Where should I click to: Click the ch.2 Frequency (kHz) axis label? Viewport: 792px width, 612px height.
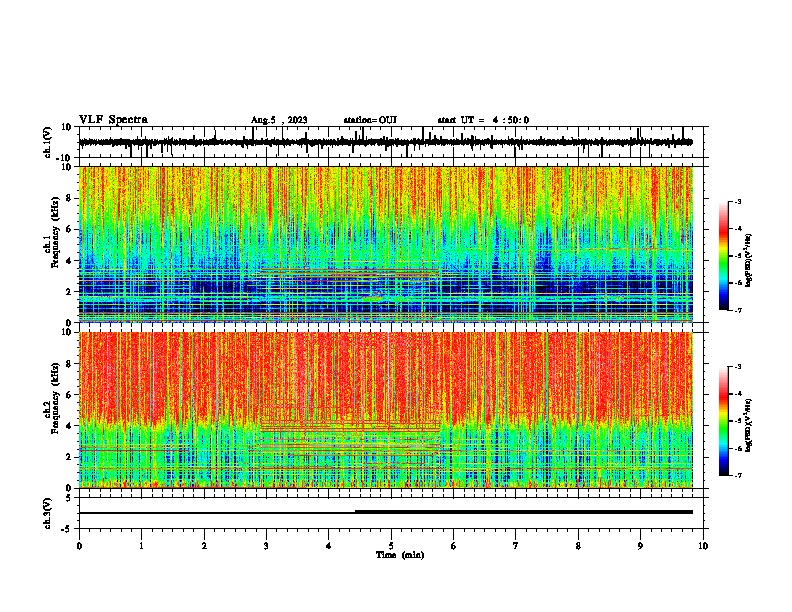click(52, 398)
